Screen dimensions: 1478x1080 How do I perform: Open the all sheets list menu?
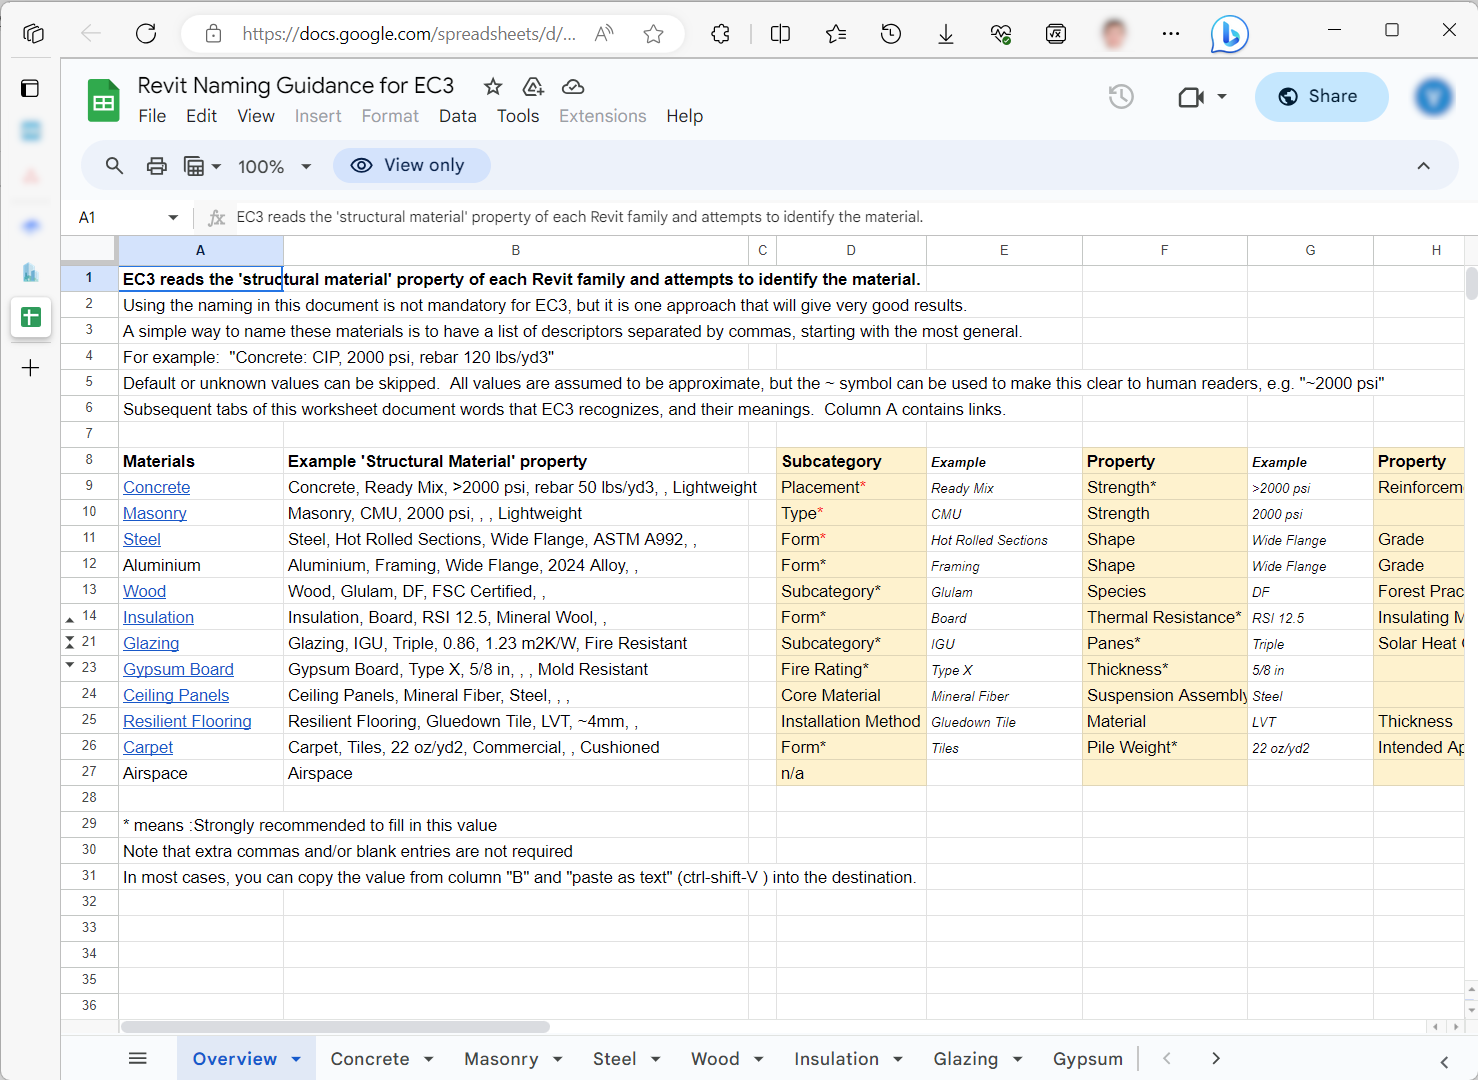(138, 1058)
